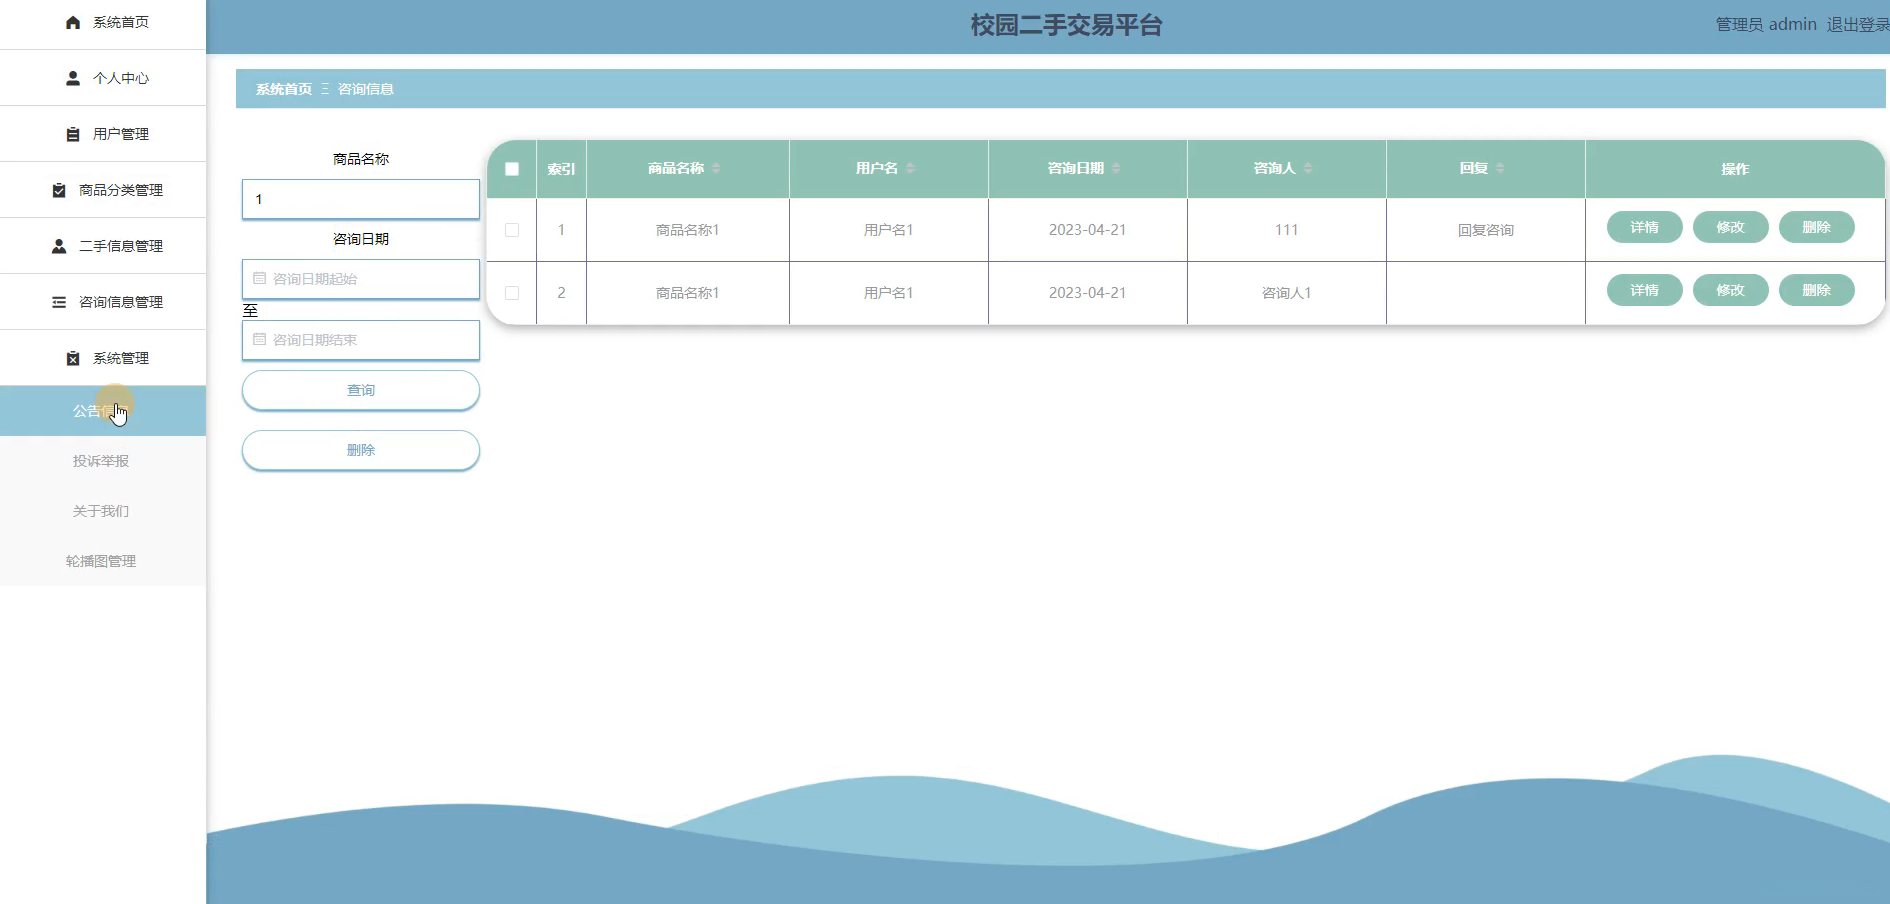Image resolution: width=1890 pixels, height=904 pixels.
Task: Select 轮播图管理 submenu item
Action: pos(103,561)
